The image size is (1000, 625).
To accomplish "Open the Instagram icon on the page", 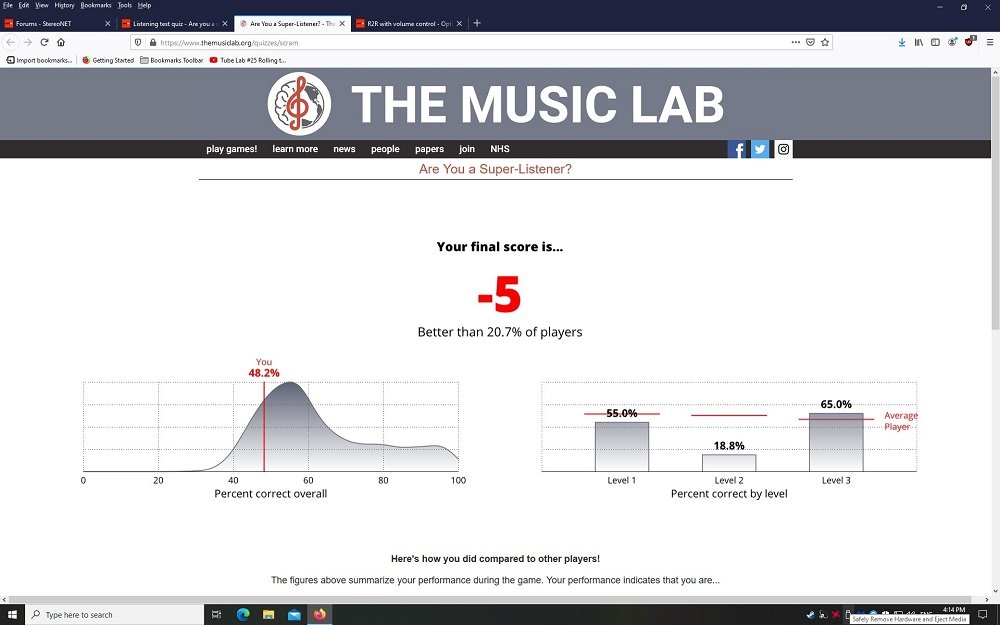I will click(783, 149).
